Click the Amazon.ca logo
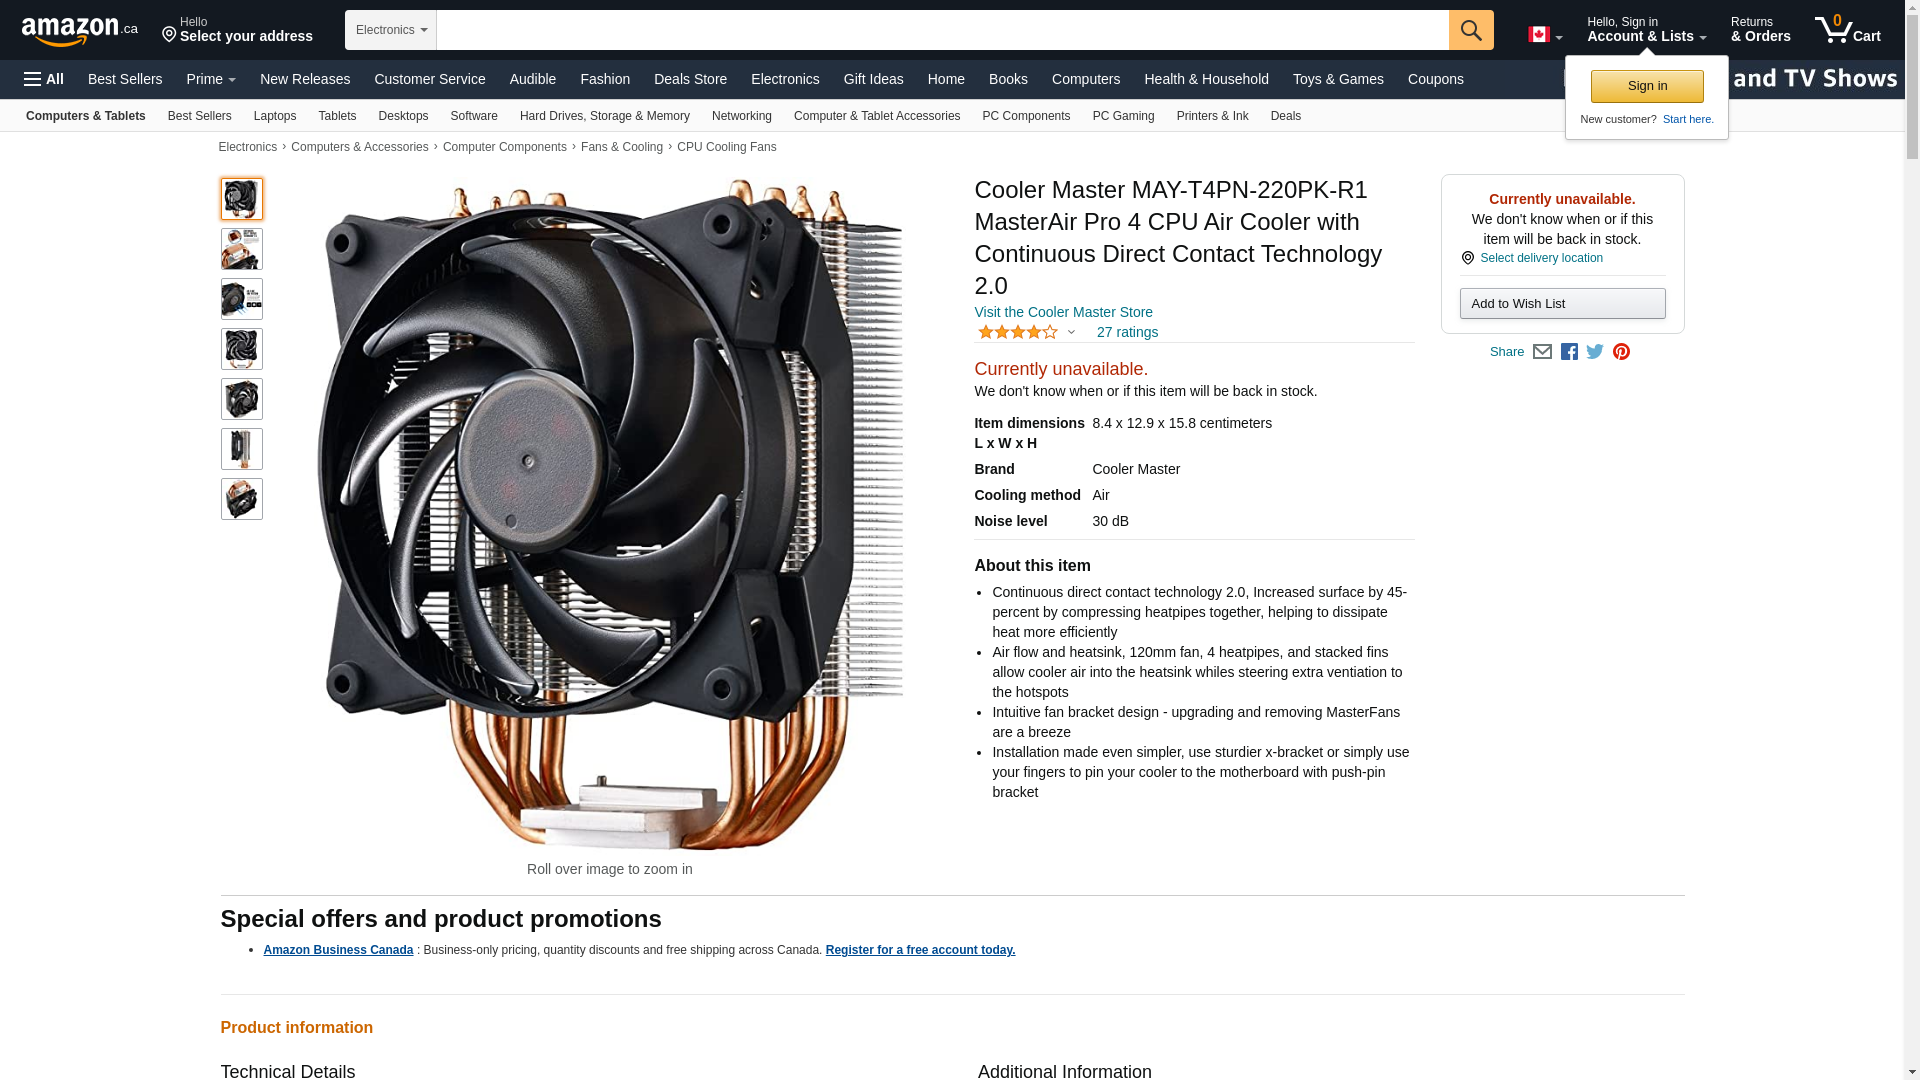 [x=80, y=30]
